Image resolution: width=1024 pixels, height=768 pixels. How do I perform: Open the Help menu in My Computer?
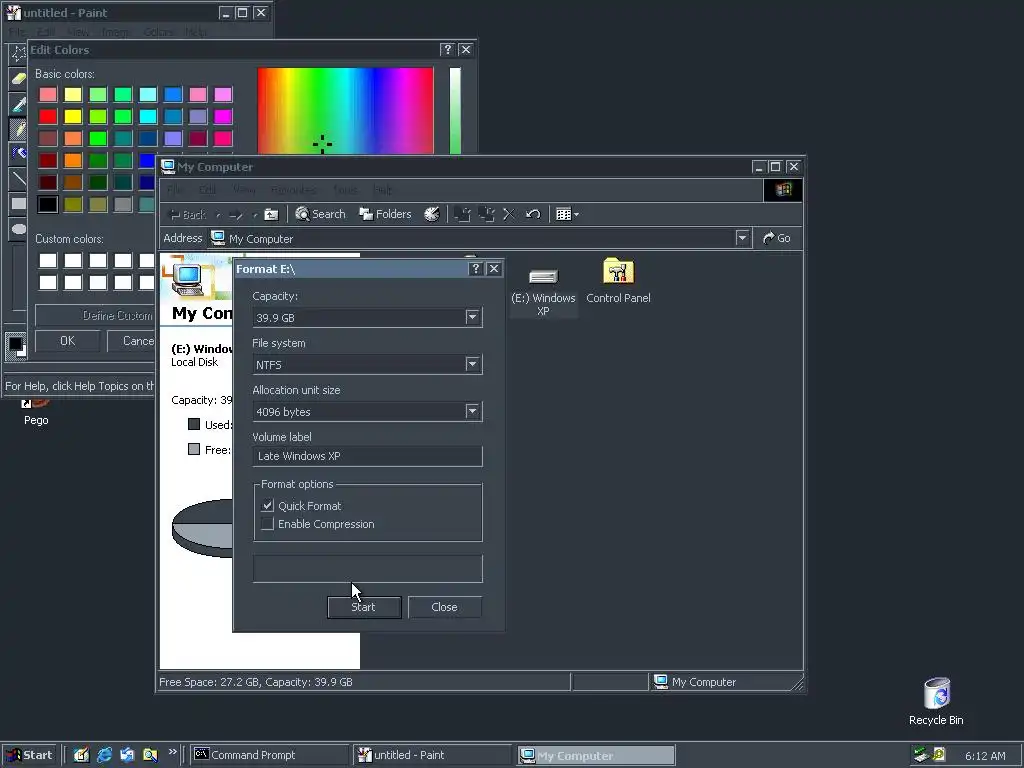coord(383,190)
